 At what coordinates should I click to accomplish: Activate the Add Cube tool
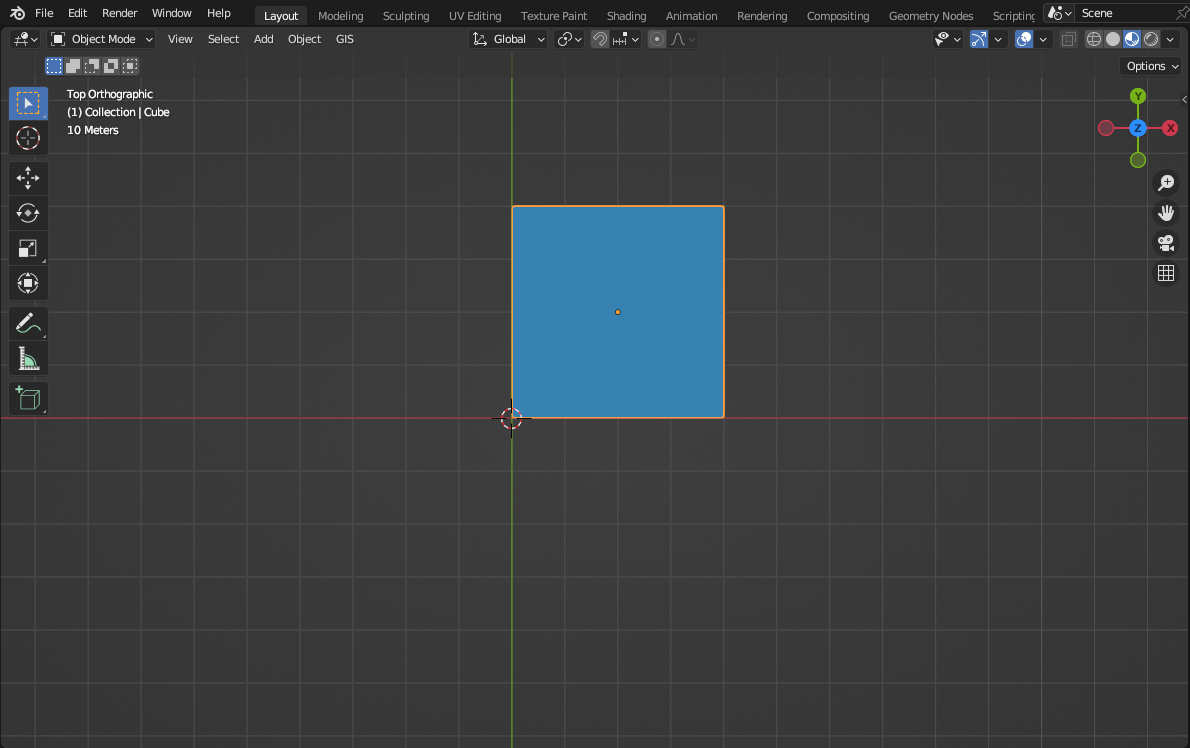[28, 398]
